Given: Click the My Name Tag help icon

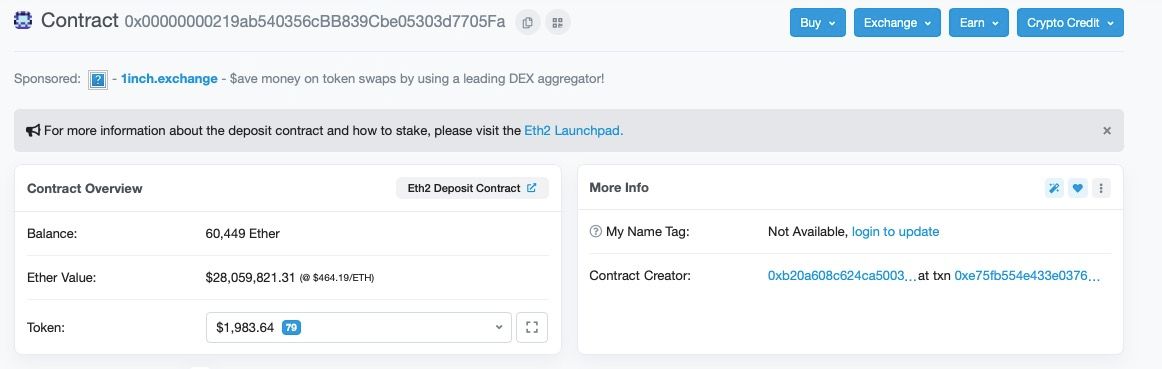Looking at the screenshot, I should [x=595, y=232].
